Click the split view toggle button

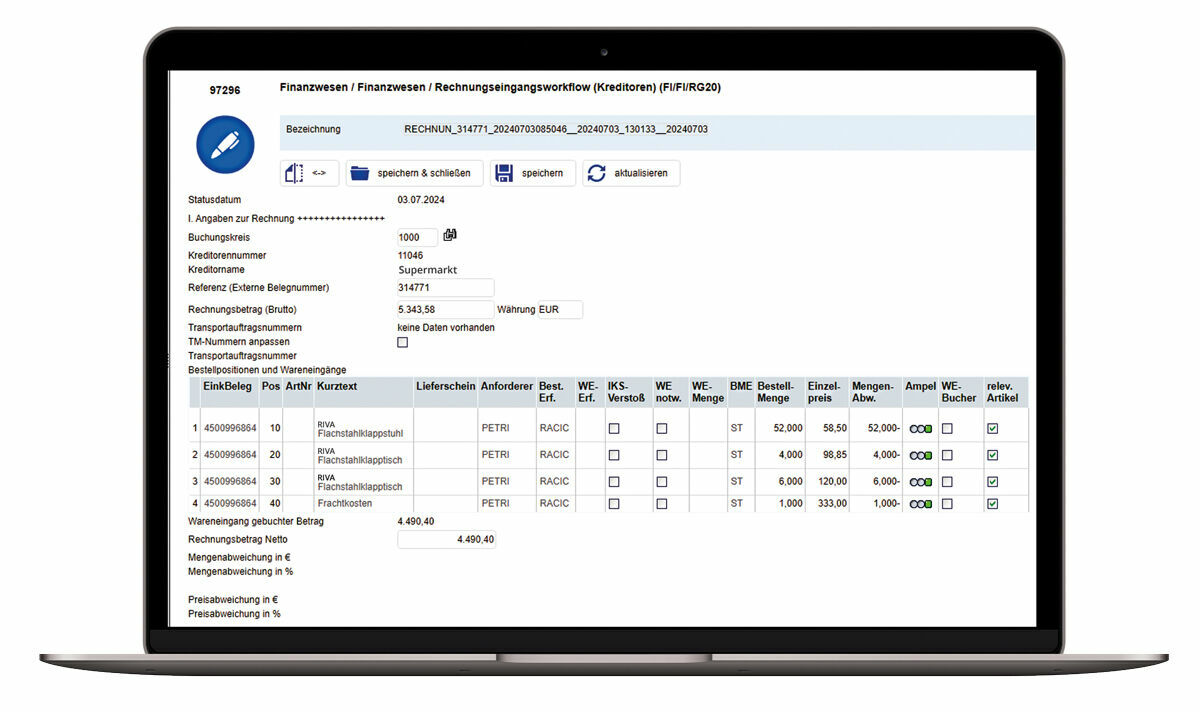(x=310, y=173)
